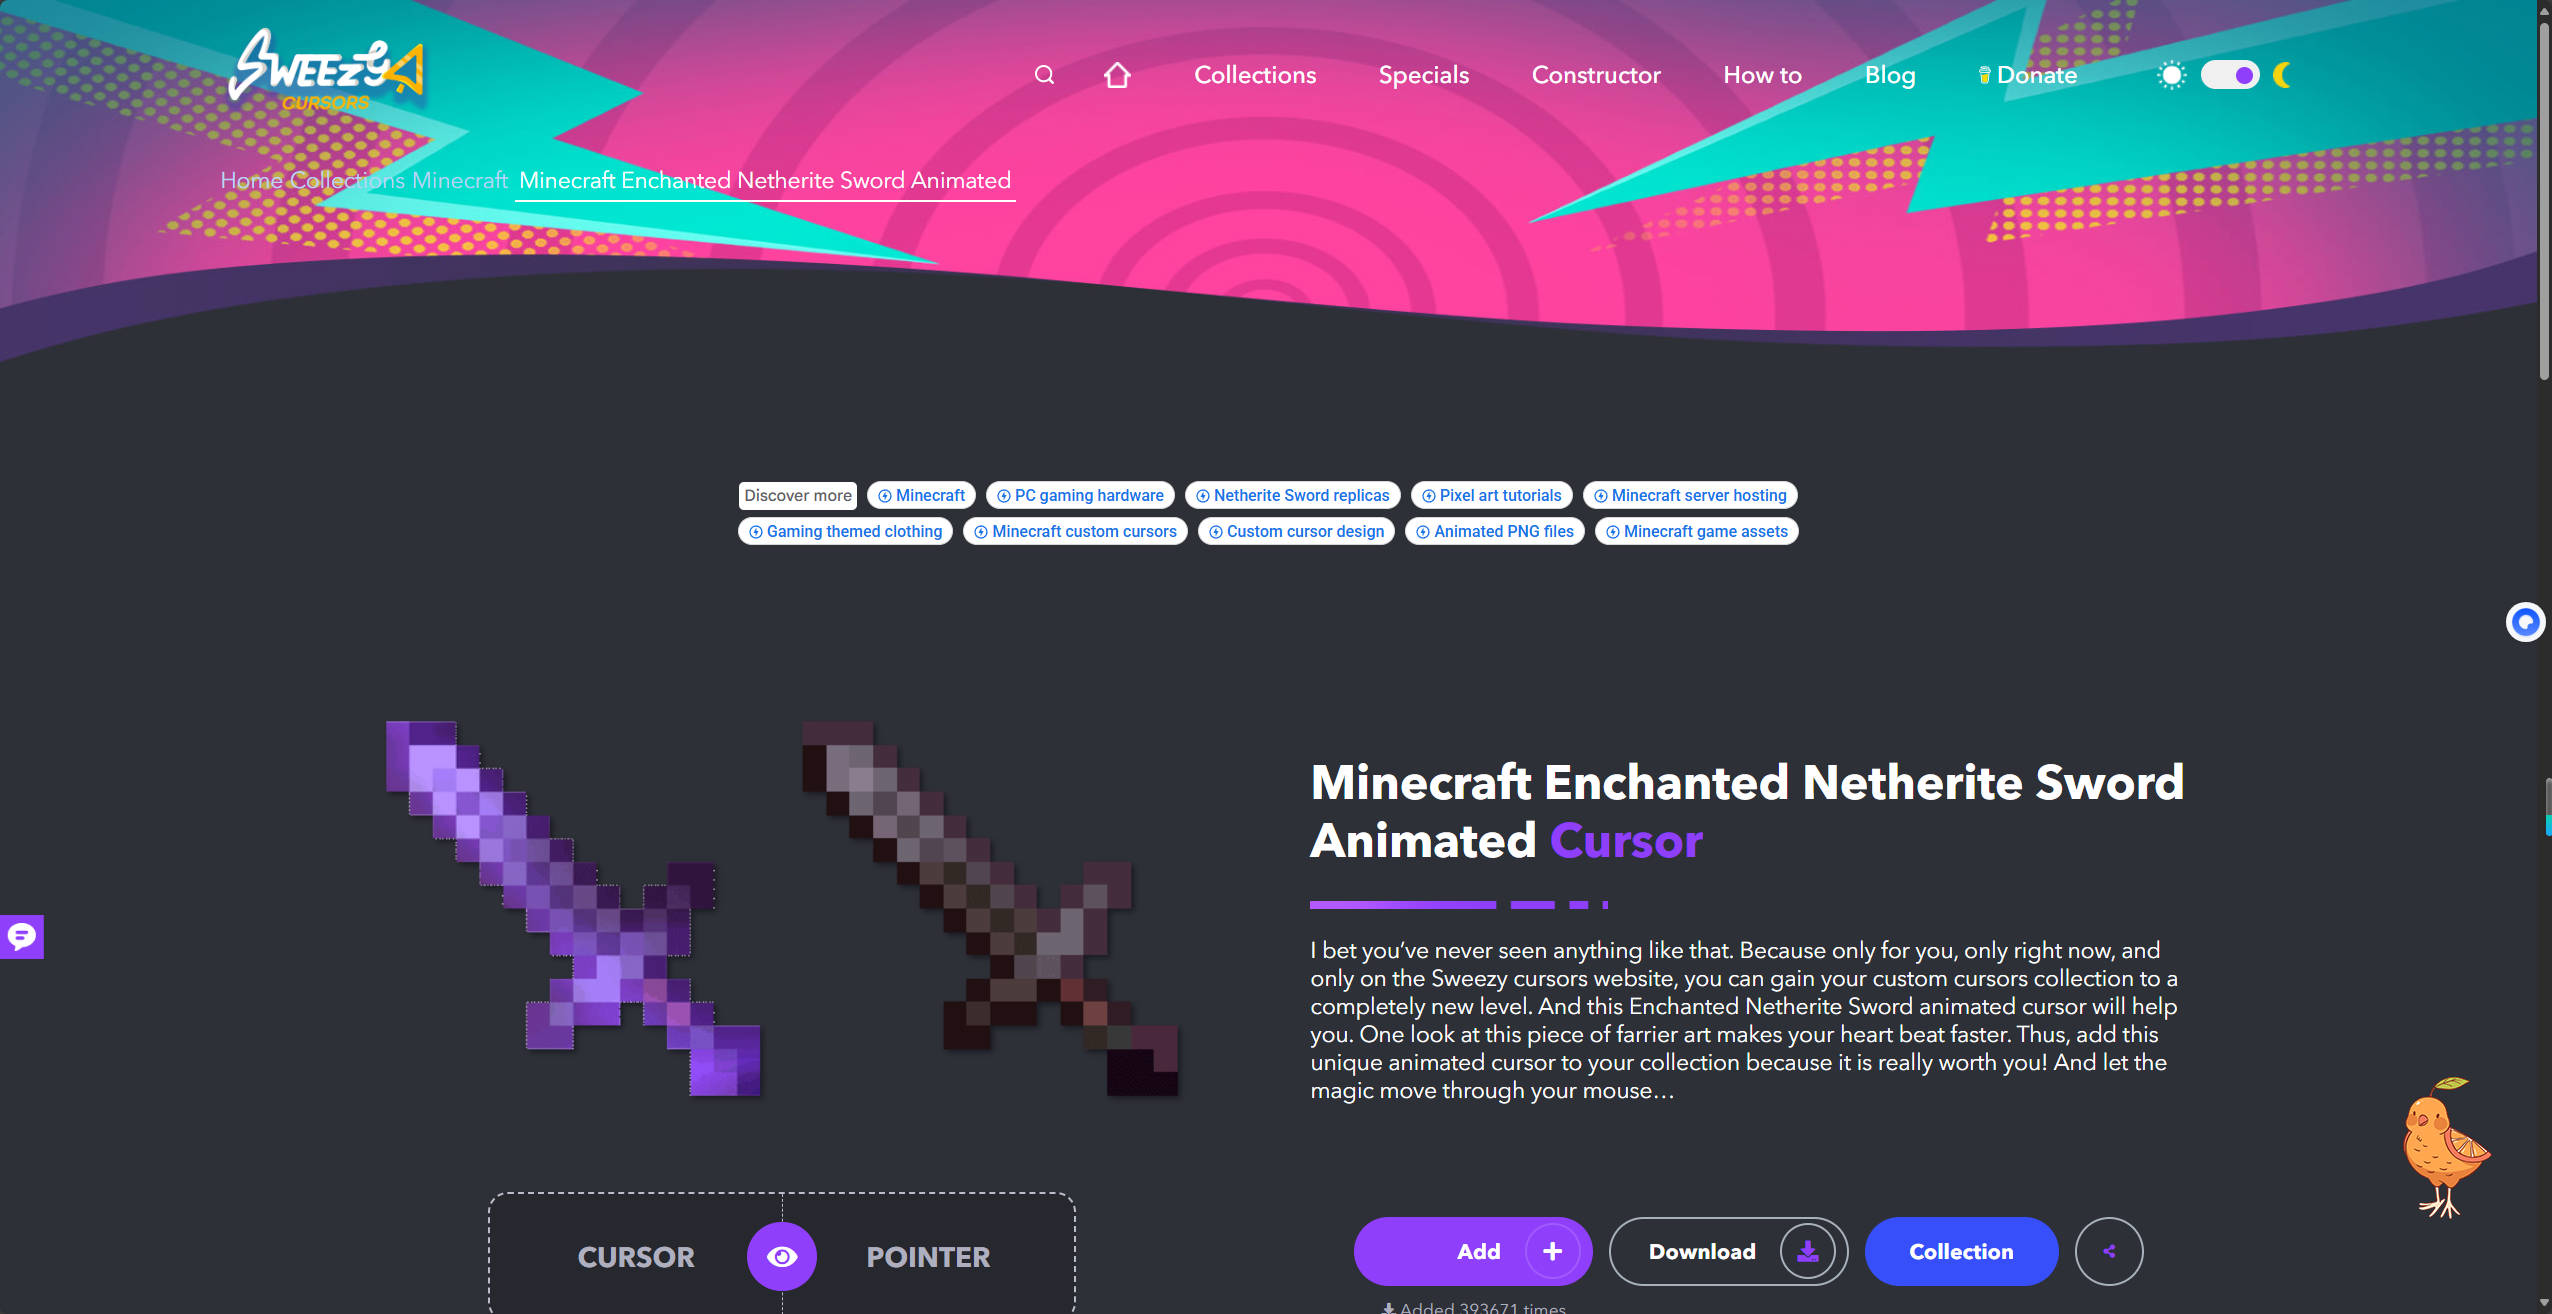The height and width of the screenshot is (1314, 2552).
Task: Expand the Pixel art tutorials tag
Action: [x=1491, y=495]
